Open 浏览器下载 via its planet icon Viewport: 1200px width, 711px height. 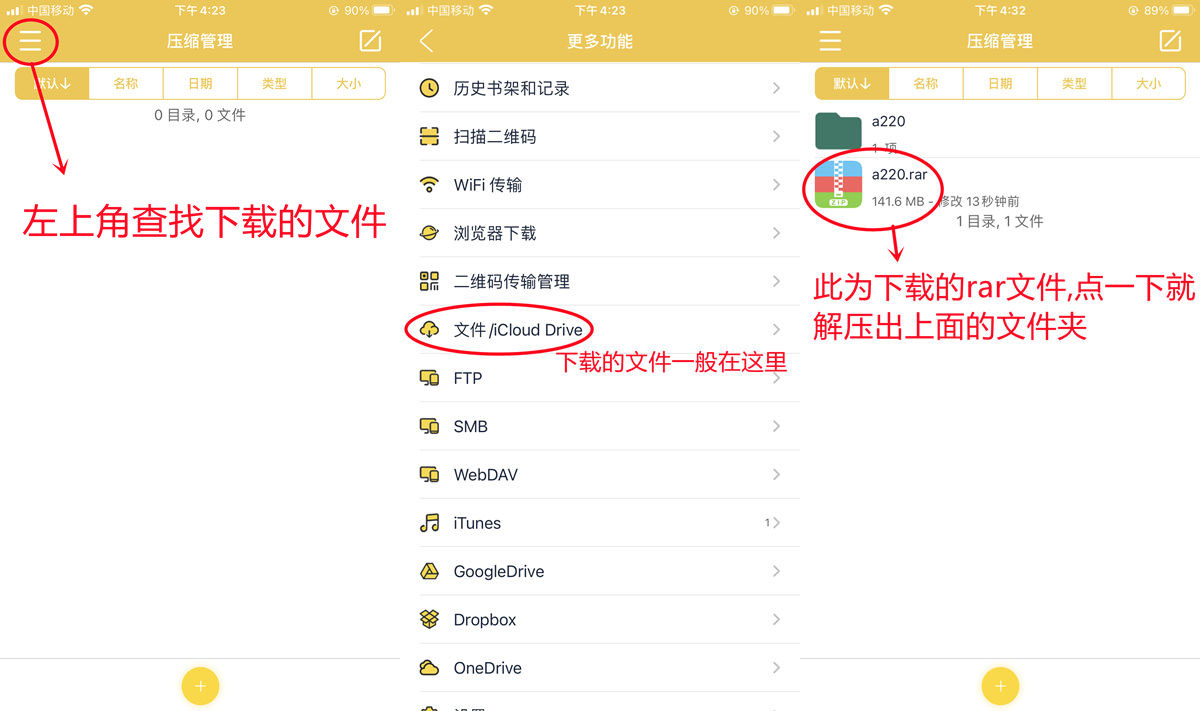point(429,233)
